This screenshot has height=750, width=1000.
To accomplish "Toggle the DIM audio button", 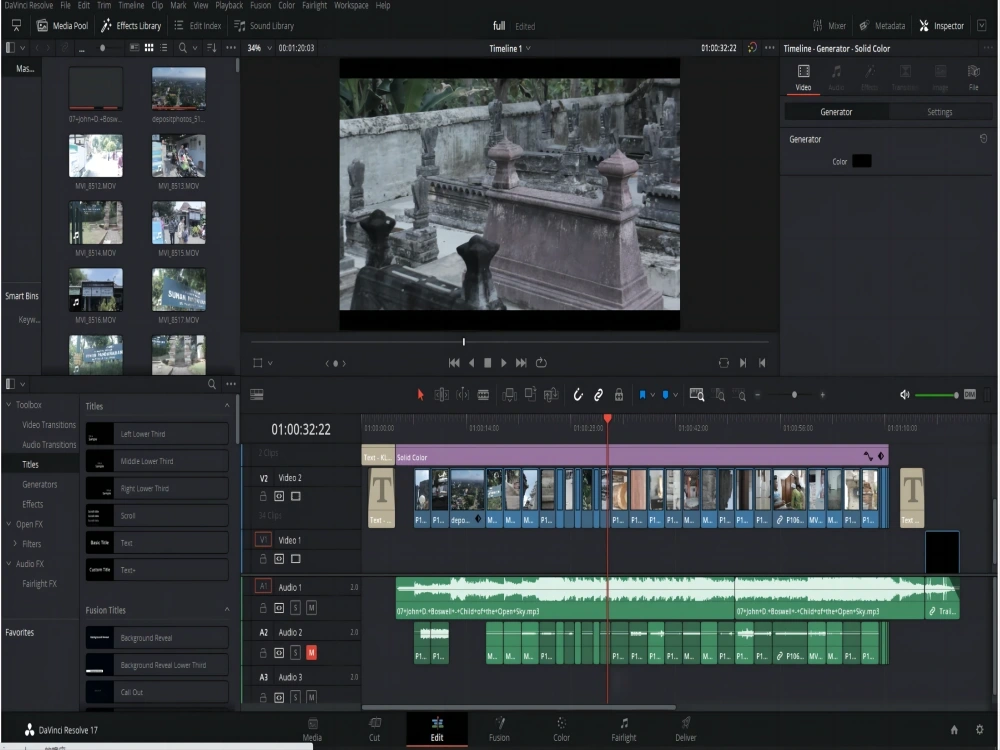I will [x=970, y=394].
